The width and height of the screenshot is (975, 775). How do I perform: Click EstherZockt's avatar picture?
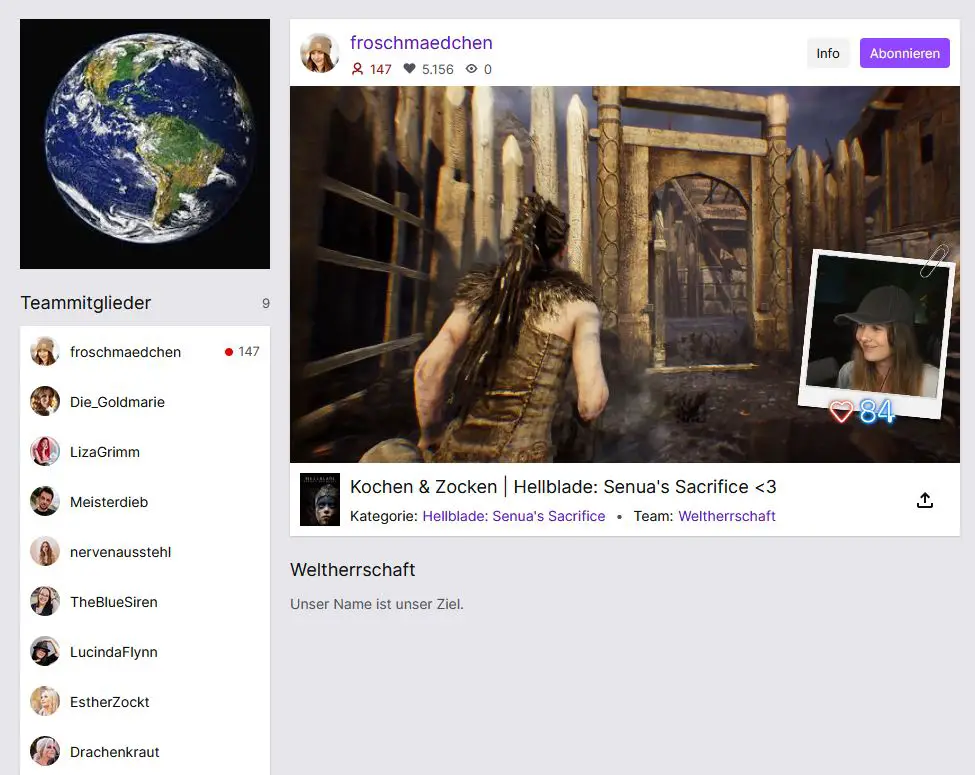coord(45,701)
